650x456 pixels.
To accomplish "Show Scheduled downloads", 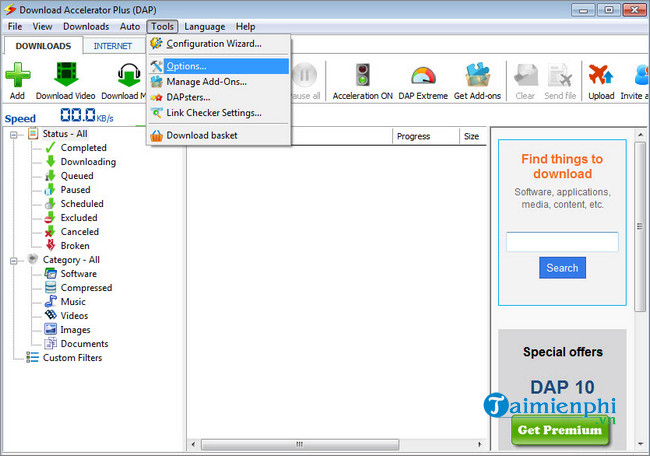I will tap(82, 204).
